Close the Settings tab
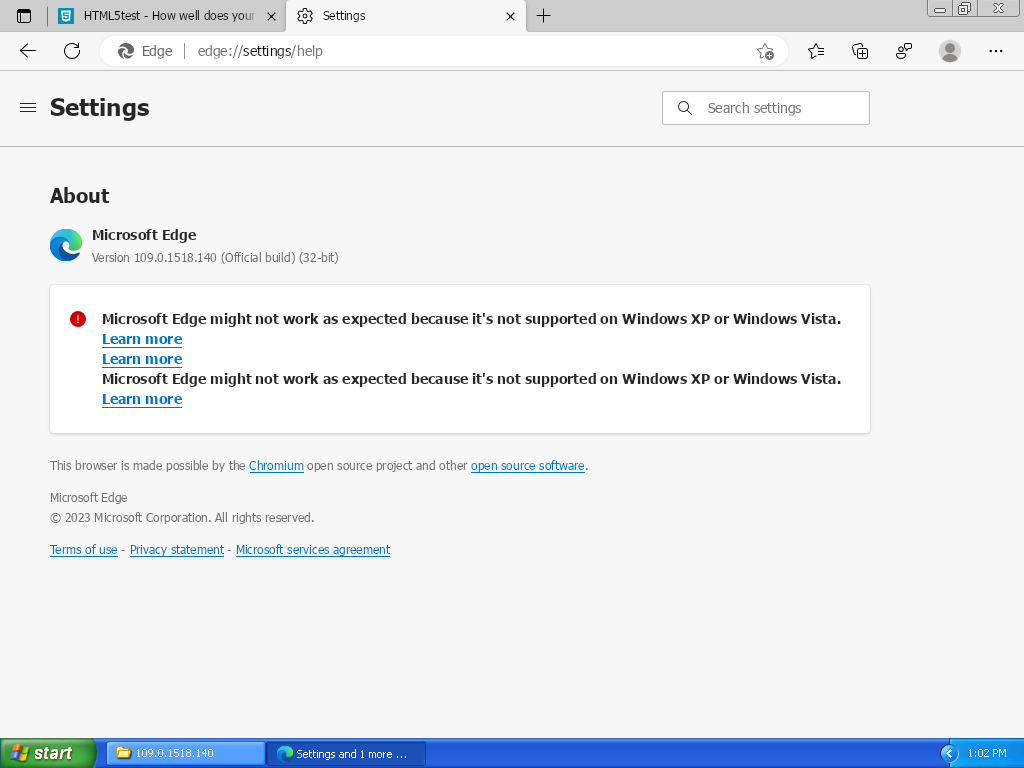Screen dimensions: 1024x768 click(x=511, y=16)
